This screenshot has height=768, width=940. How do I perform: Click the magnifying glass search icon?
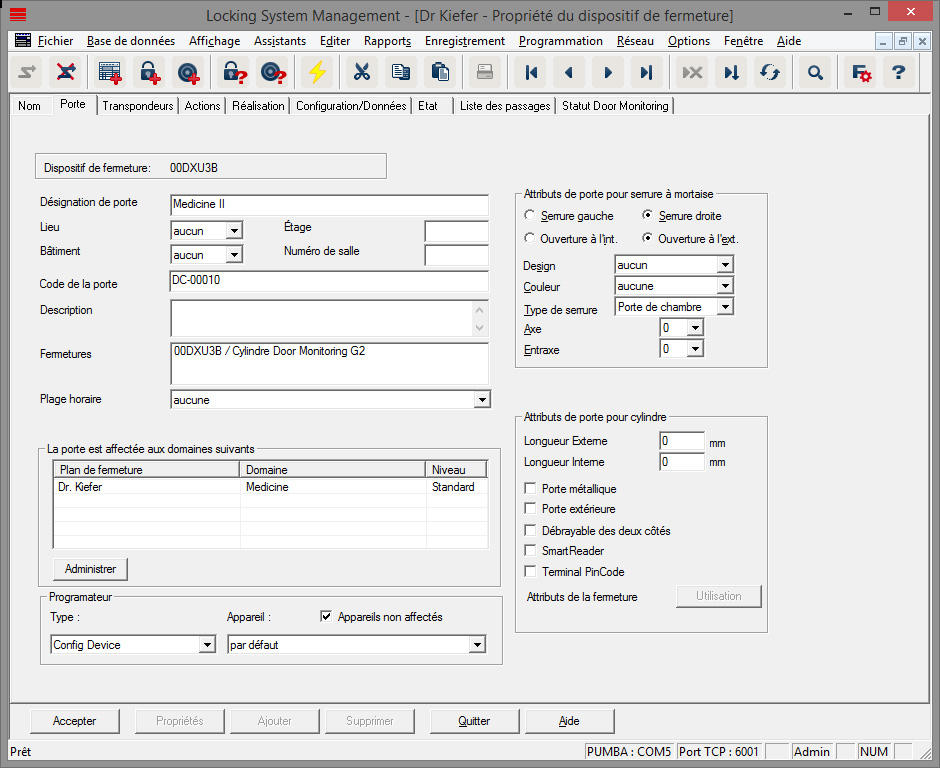[x=815, y=72]
